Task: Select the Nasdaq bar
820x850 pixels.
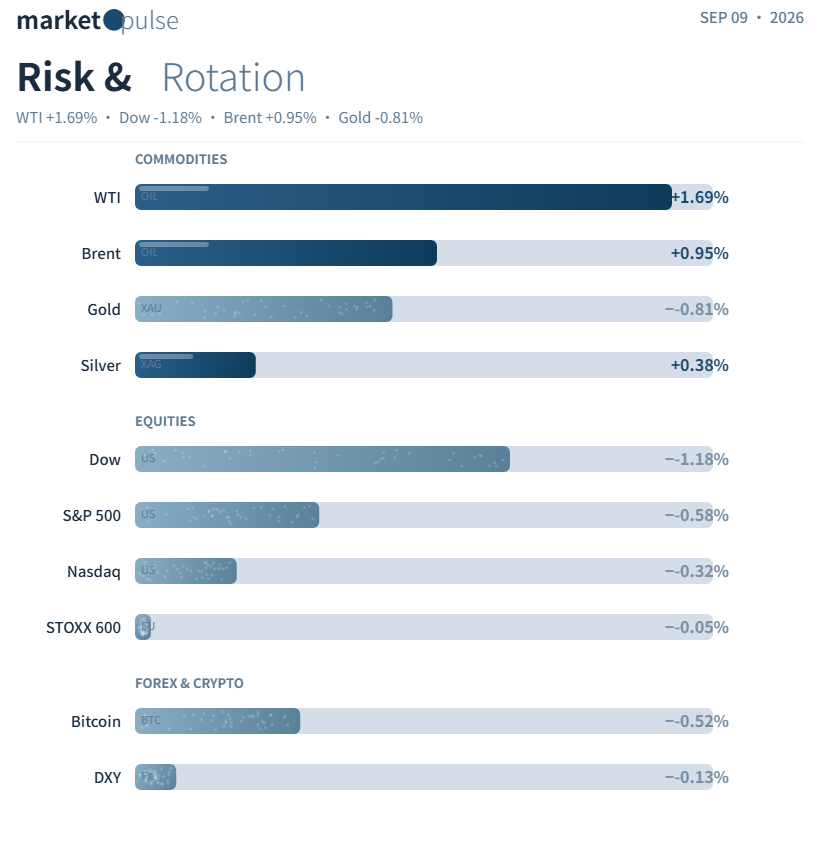Action: pos(186,571)
